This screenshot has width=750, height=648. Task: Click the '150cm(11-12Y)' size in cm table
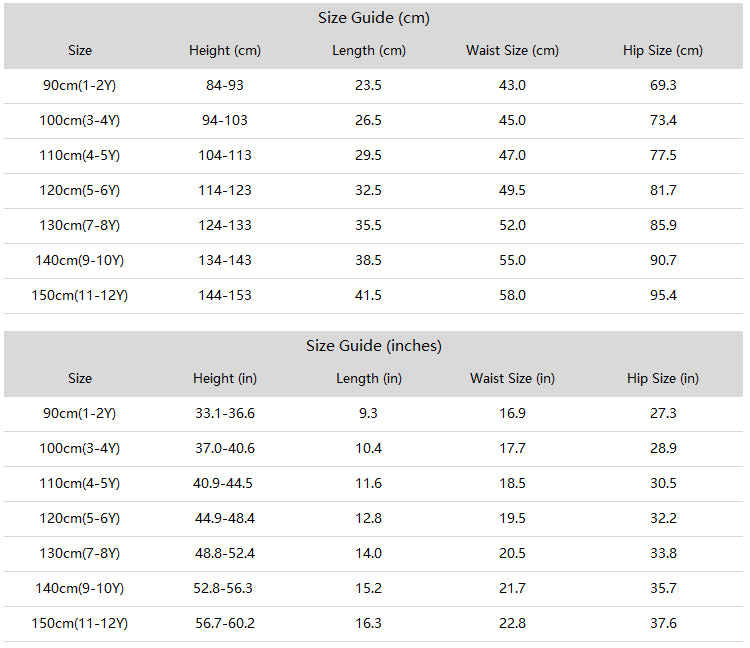79,296
